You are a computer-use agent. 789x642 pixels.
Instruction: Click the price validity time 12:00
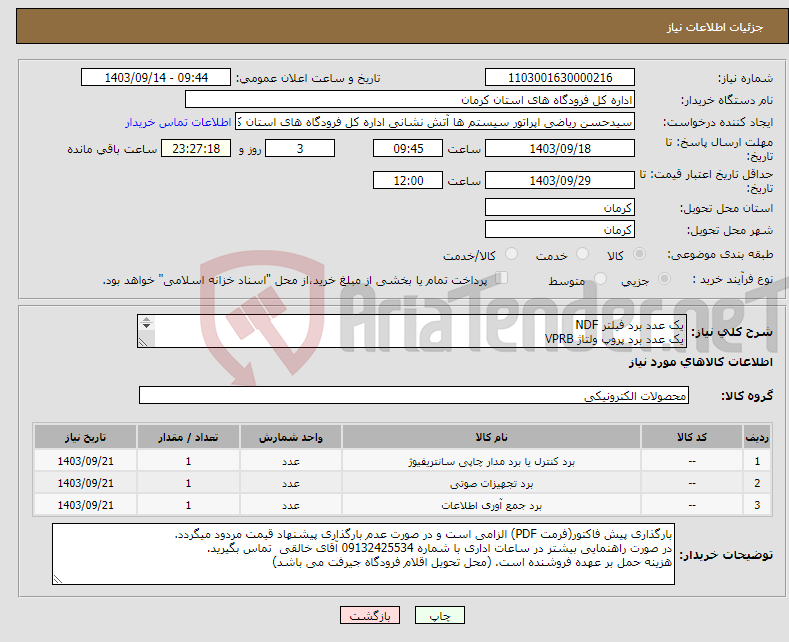(x=408, y=180)
